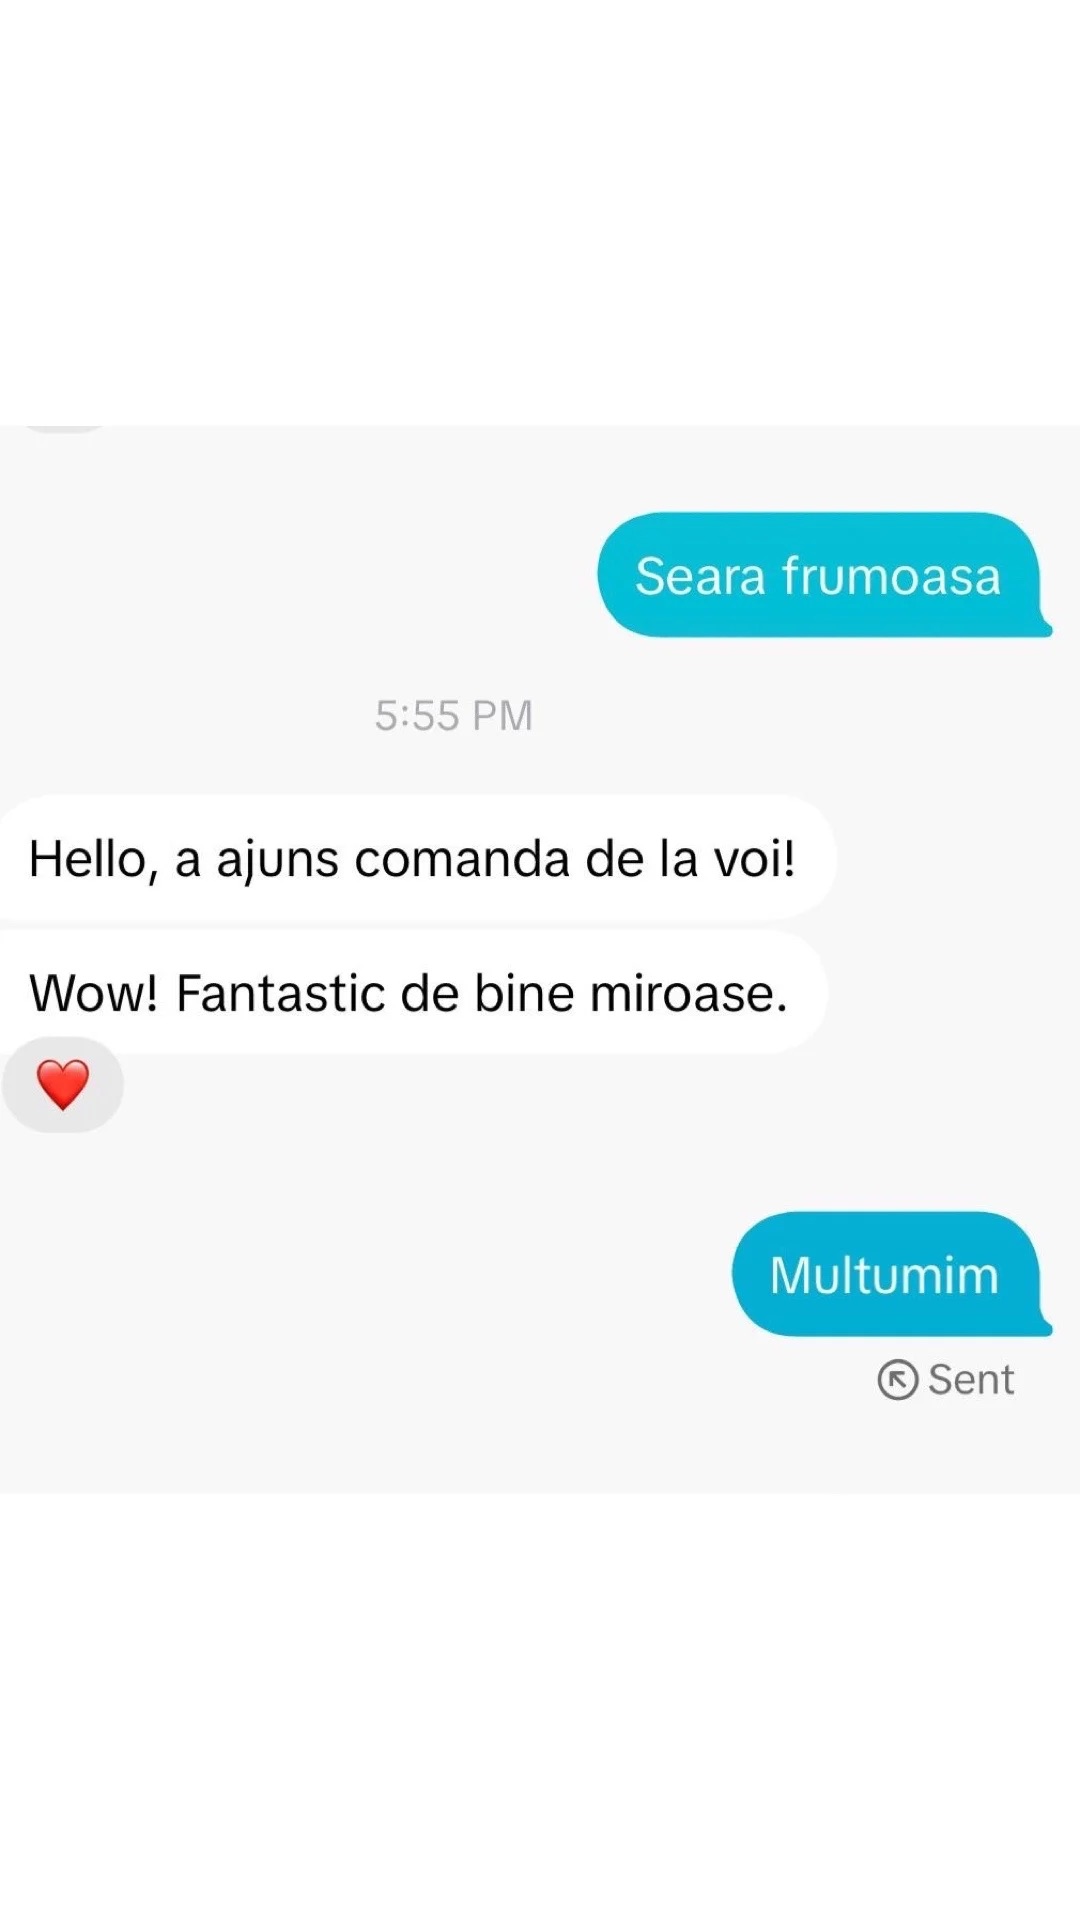Click the word 'miroase' in the gray bubble
Image resolution: width=1080 pixels, height=1920 pixels.
(x=688, y=994)
